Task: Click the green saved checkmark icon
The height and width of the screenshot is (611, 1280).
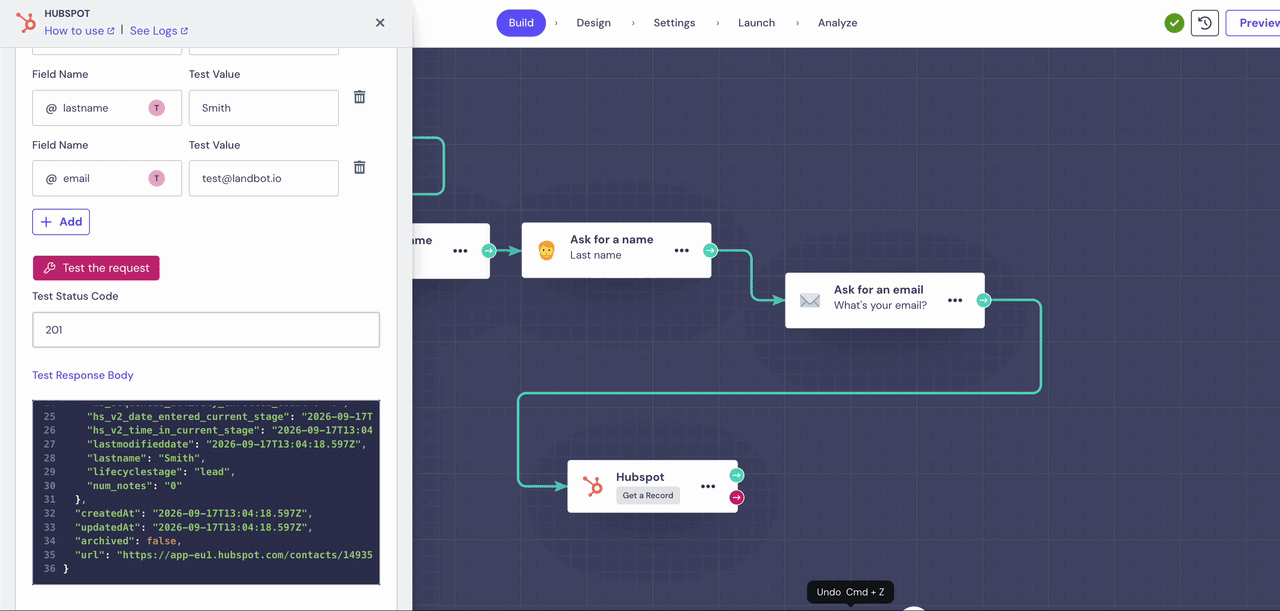Action: 1175,23
